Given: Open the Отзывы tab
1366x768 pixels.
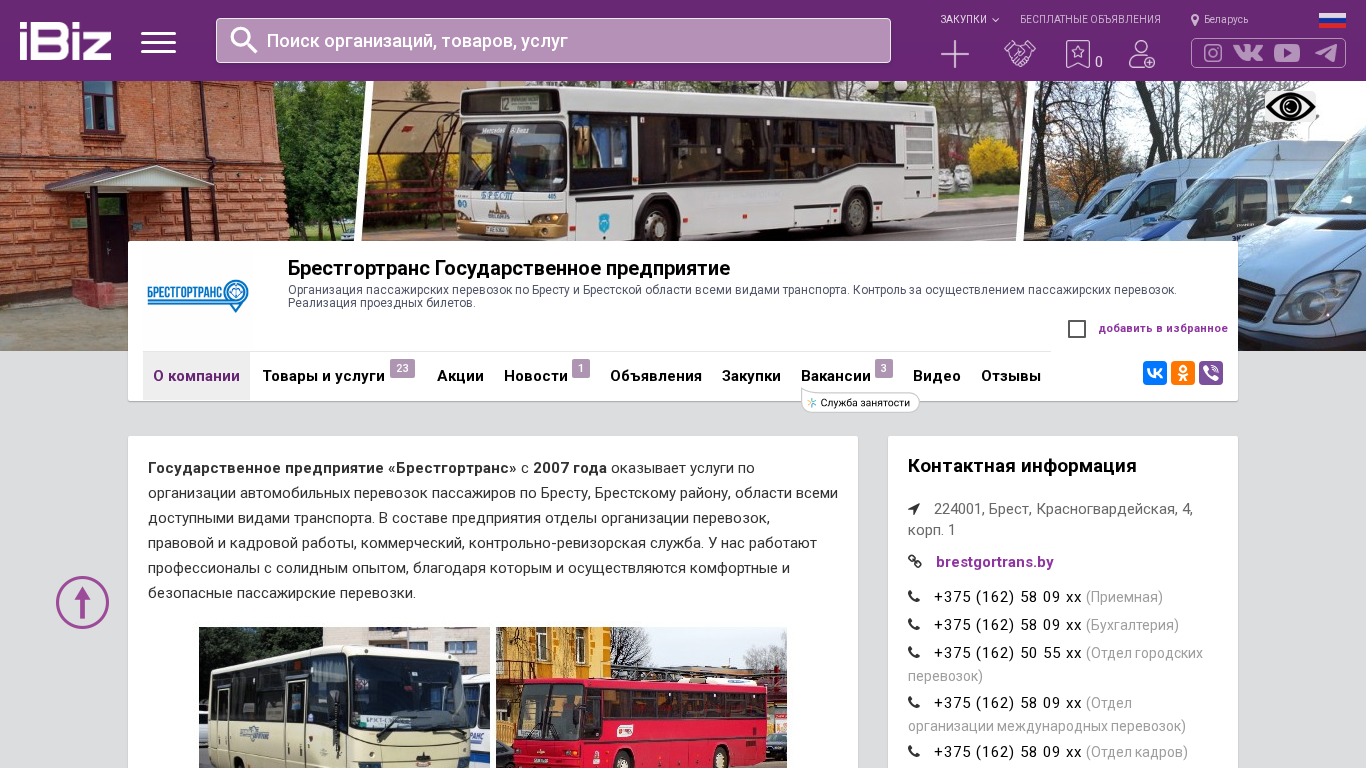Looking at the screenshot, I should pos(1011,376).
